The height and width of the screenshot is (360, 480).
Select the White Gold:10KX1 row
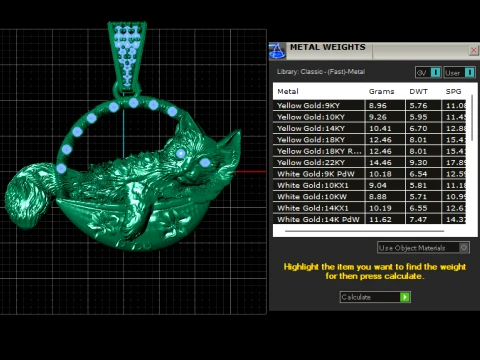click(369, 185)
